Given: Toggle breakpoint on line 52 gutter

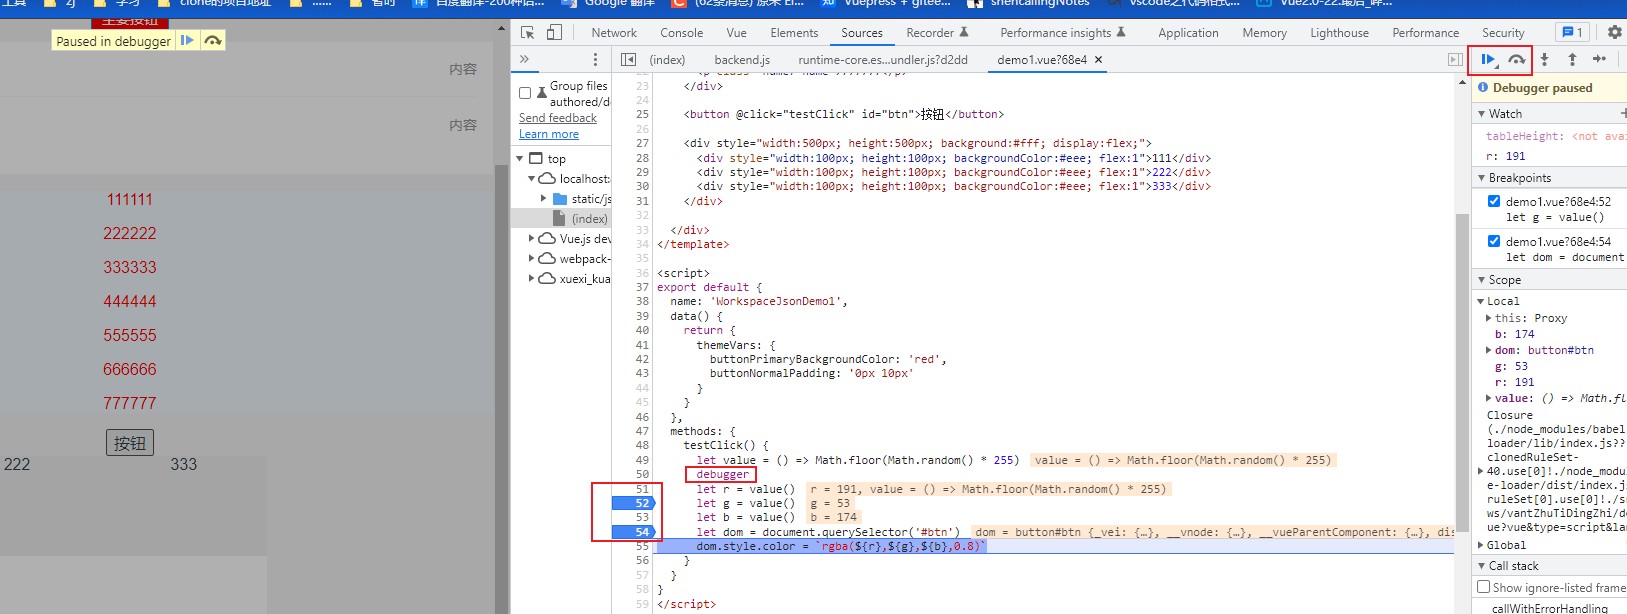Looking at the screenshot, I should coord(633,503).
